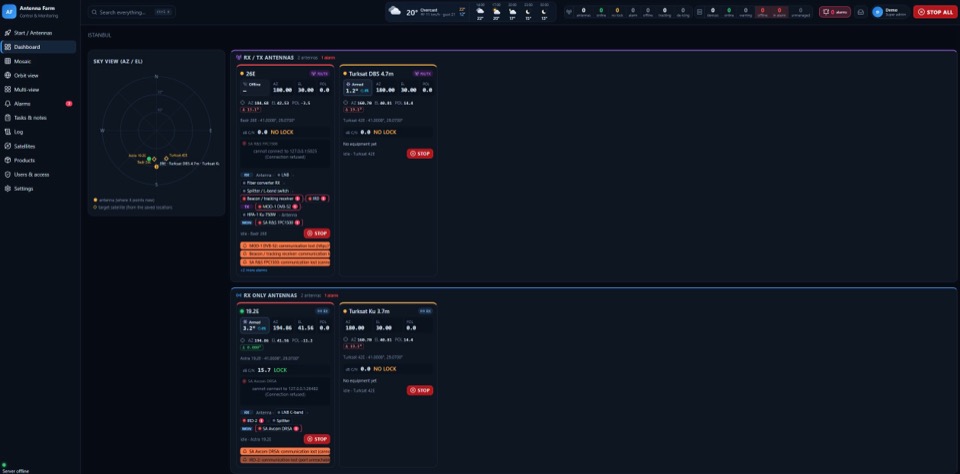The height and width of the screenshot is (474, 960).
Task: Select the Beacon / tracking receiver device chip
Action: (x=271, y=198)
